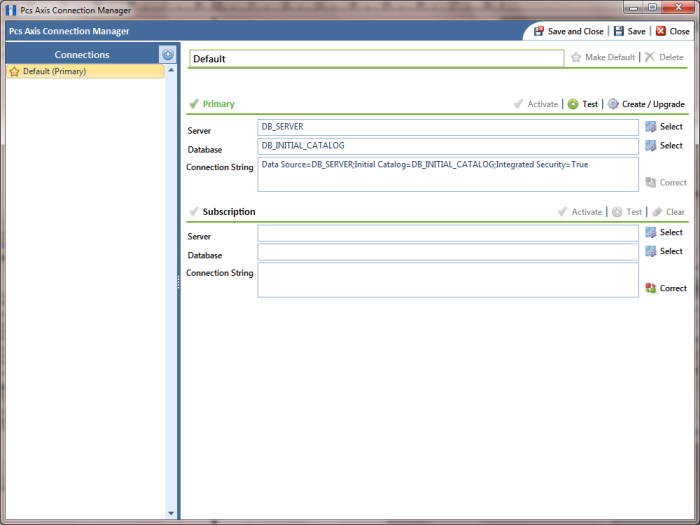Minimize the Pcs Axis Connection Manager window
This screenshot has width=700, height=525.
pyautogui.click(x=633, y=7)
